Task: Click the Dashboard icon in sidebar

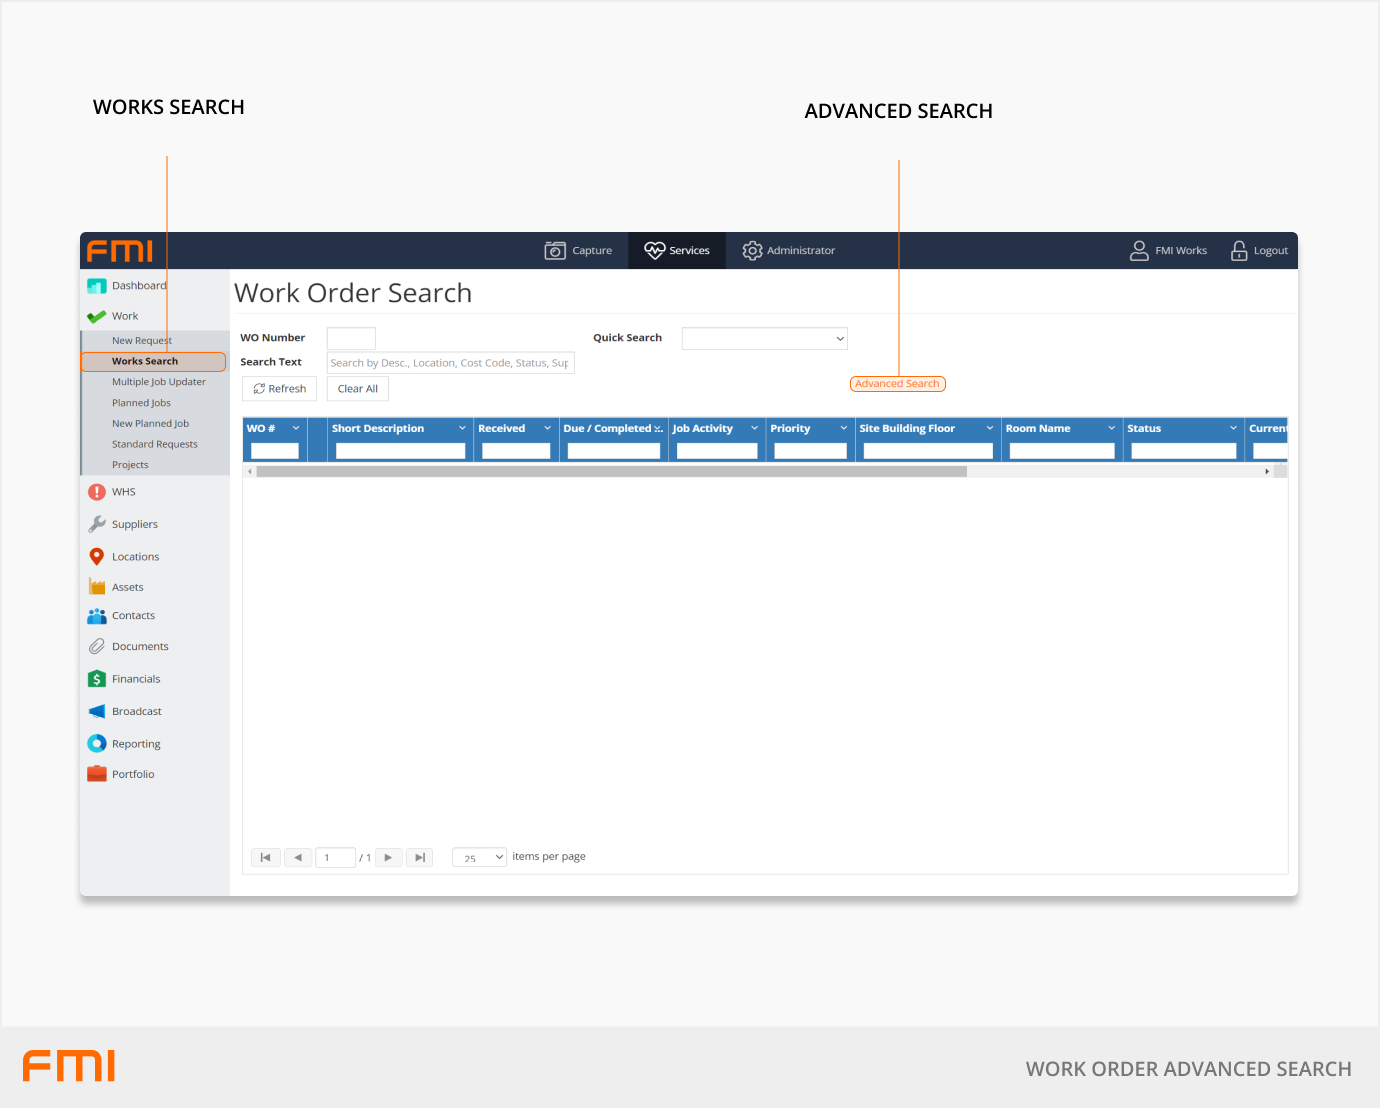Action: pos(97,286)
